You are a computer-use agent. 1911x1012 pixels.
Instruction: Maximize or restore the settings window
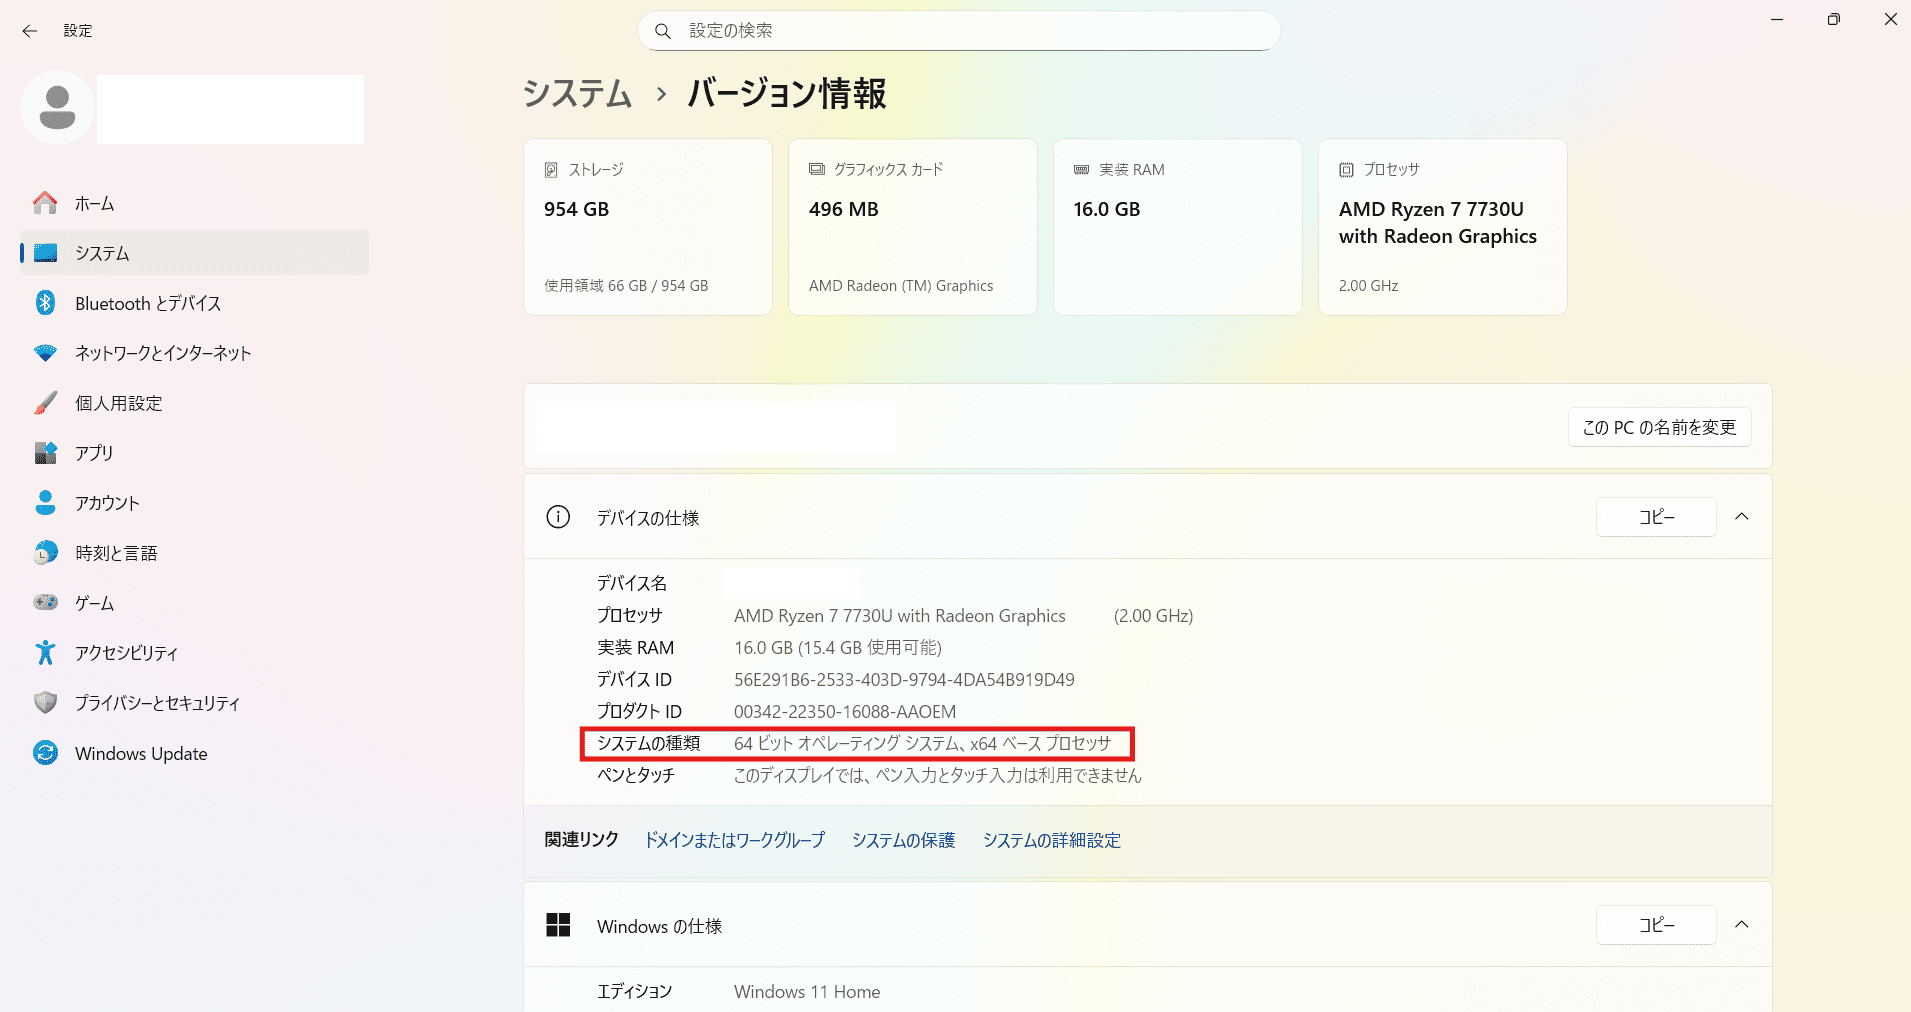[x=1833, y=20]
